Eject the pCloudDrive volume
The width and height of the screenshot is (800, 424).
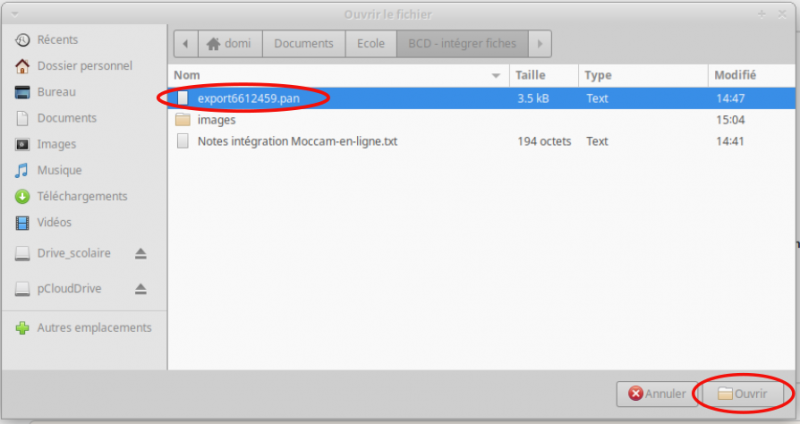[x=141, y=289]
